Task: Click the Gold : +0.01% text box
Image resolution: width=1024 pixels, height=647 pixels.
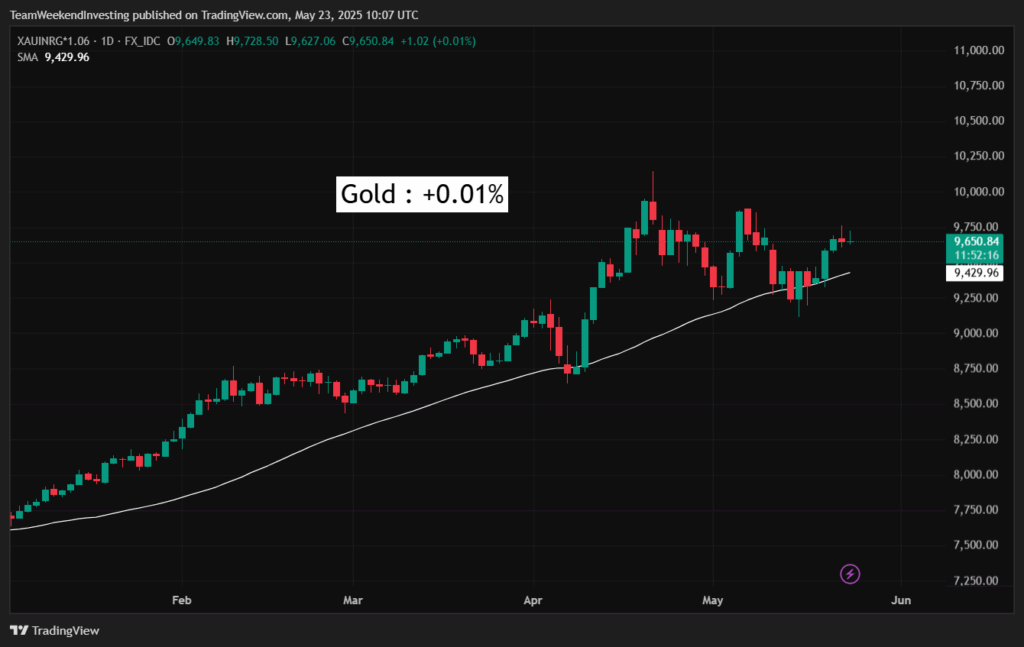Action: pos(422,195)
